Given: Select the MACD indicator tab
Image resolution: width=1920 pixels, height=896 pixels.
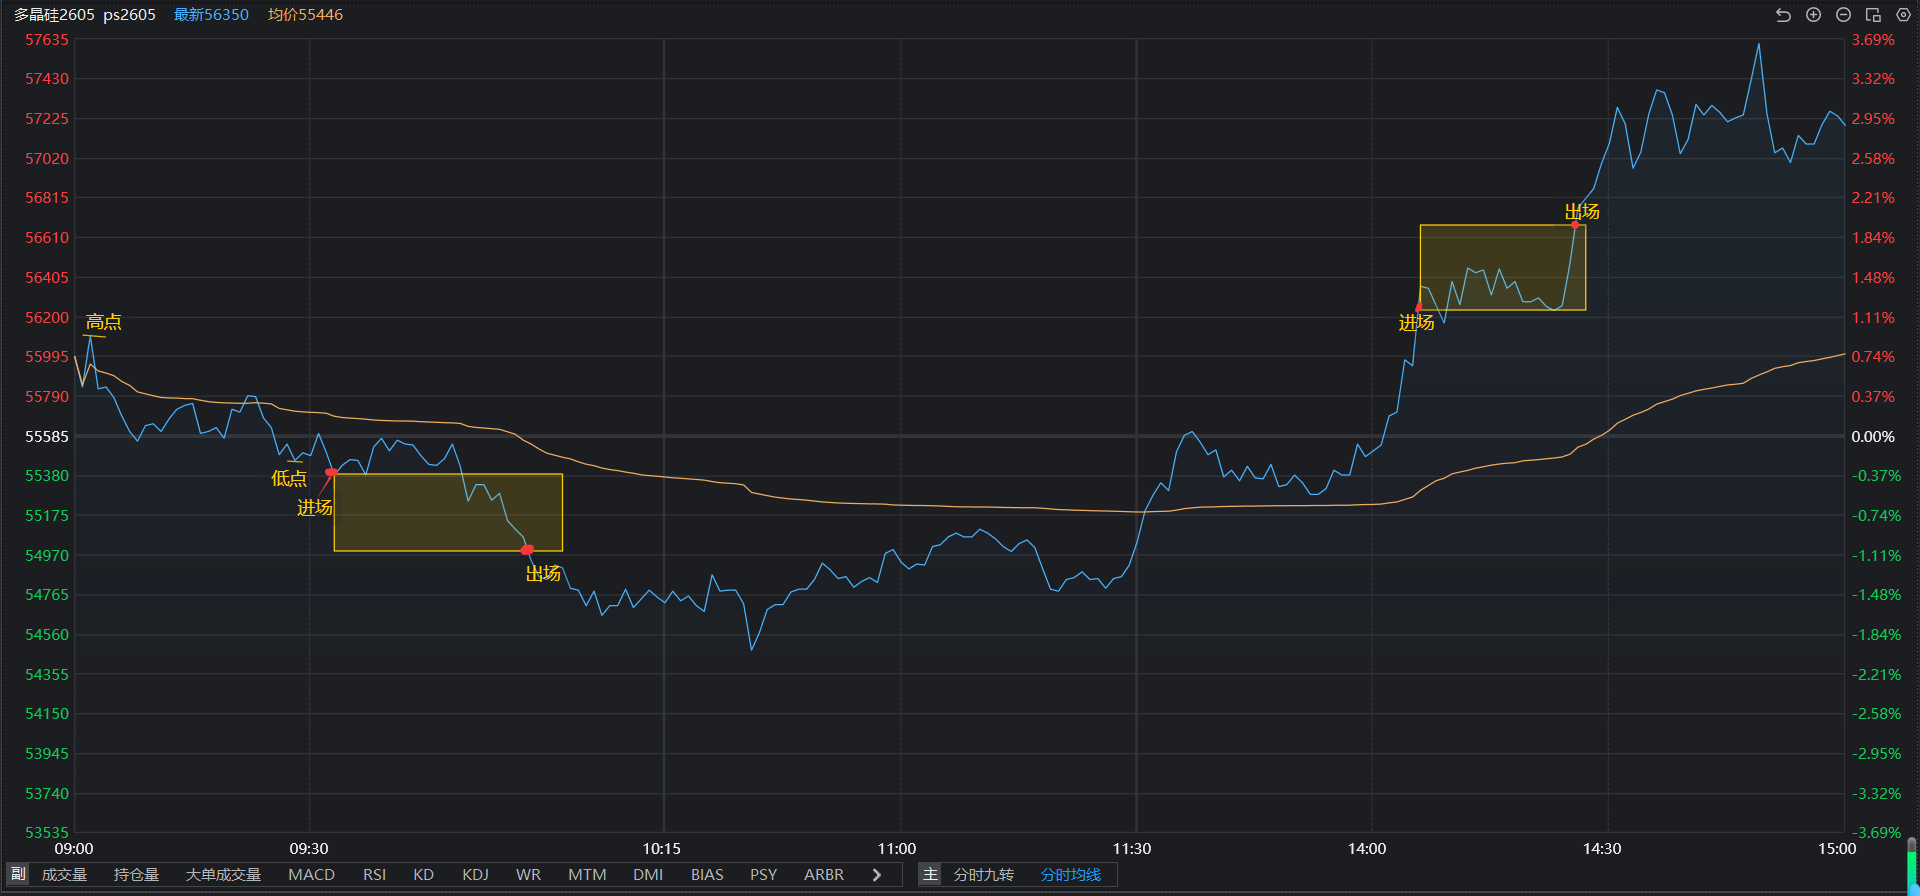Looking at the screenshot, I should point(311,875).
